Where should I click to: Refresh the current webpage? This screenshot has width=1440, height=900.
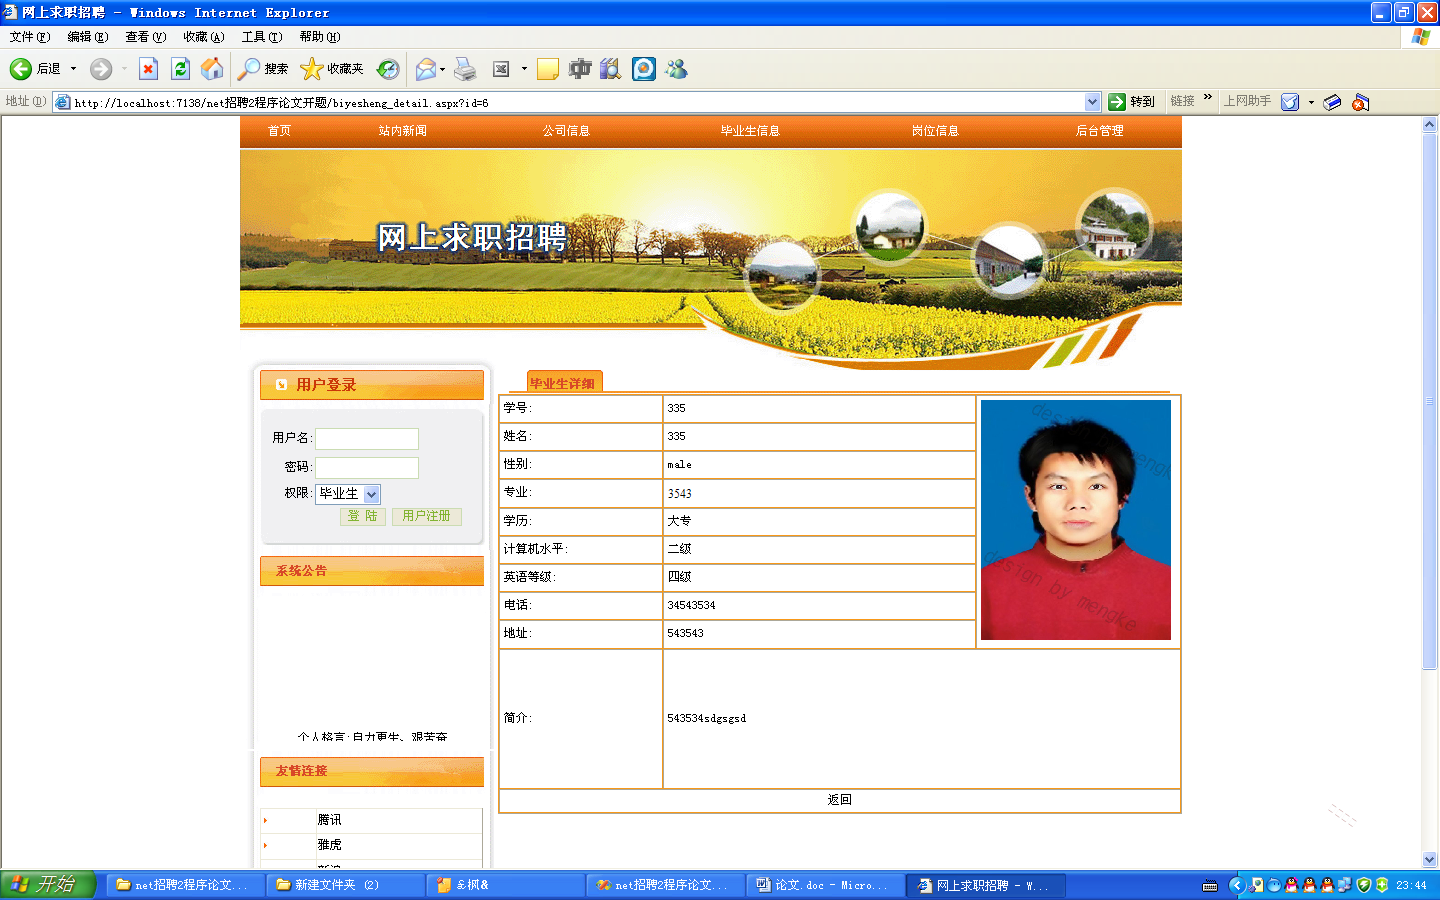[180, 68]
